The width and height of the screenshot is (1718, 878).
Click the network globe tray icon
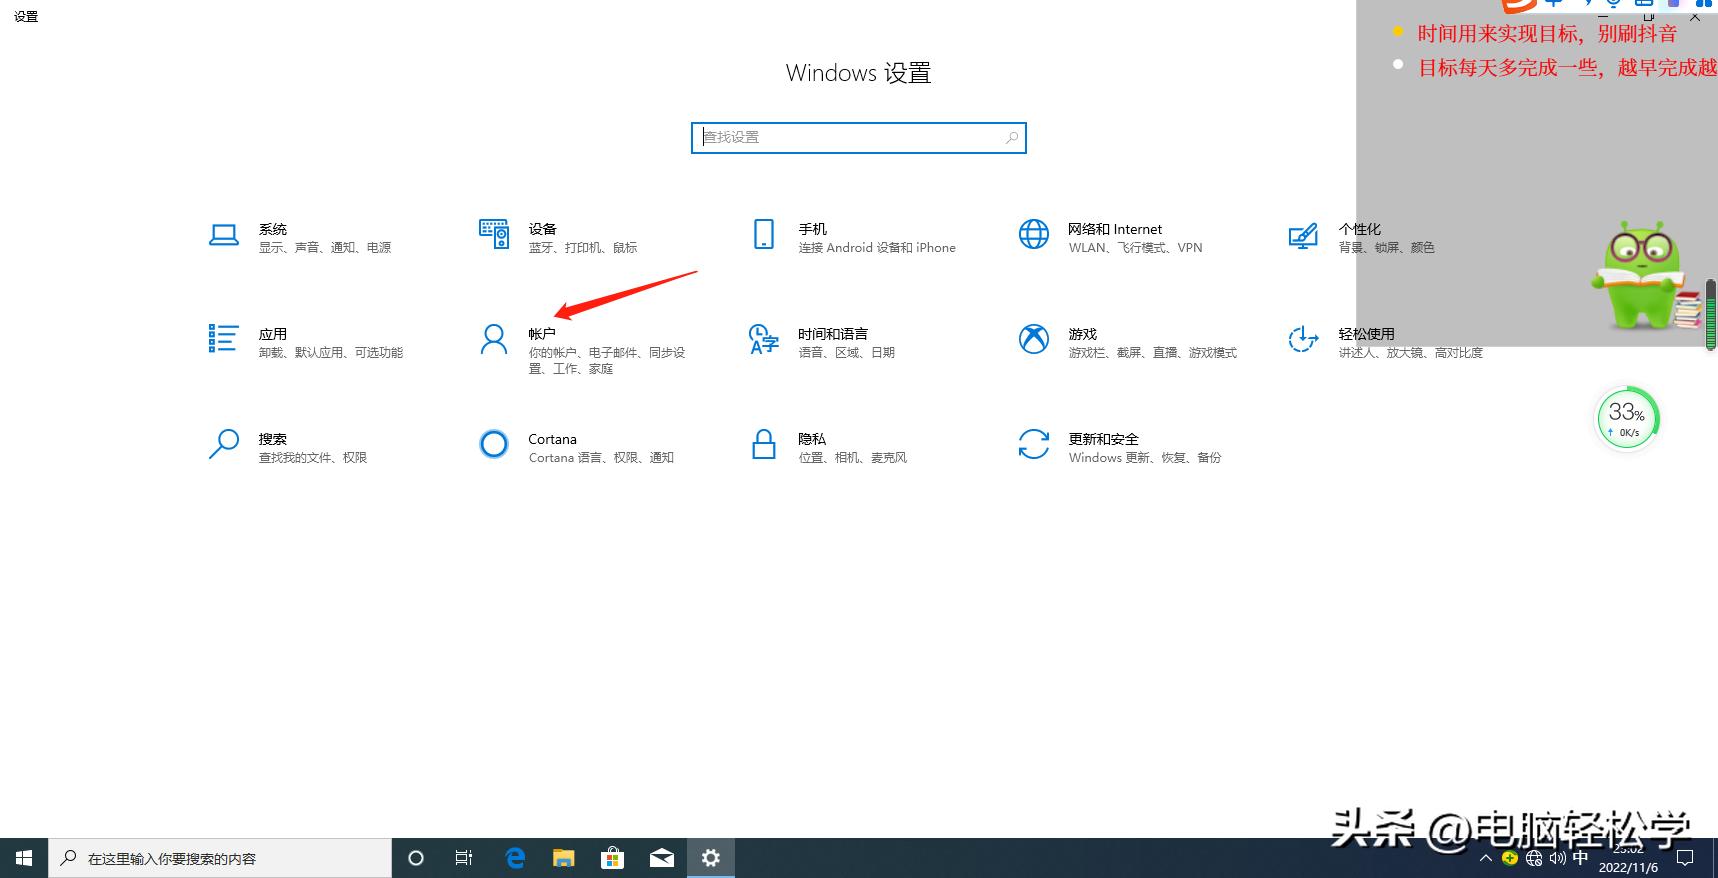[1534, 858]
